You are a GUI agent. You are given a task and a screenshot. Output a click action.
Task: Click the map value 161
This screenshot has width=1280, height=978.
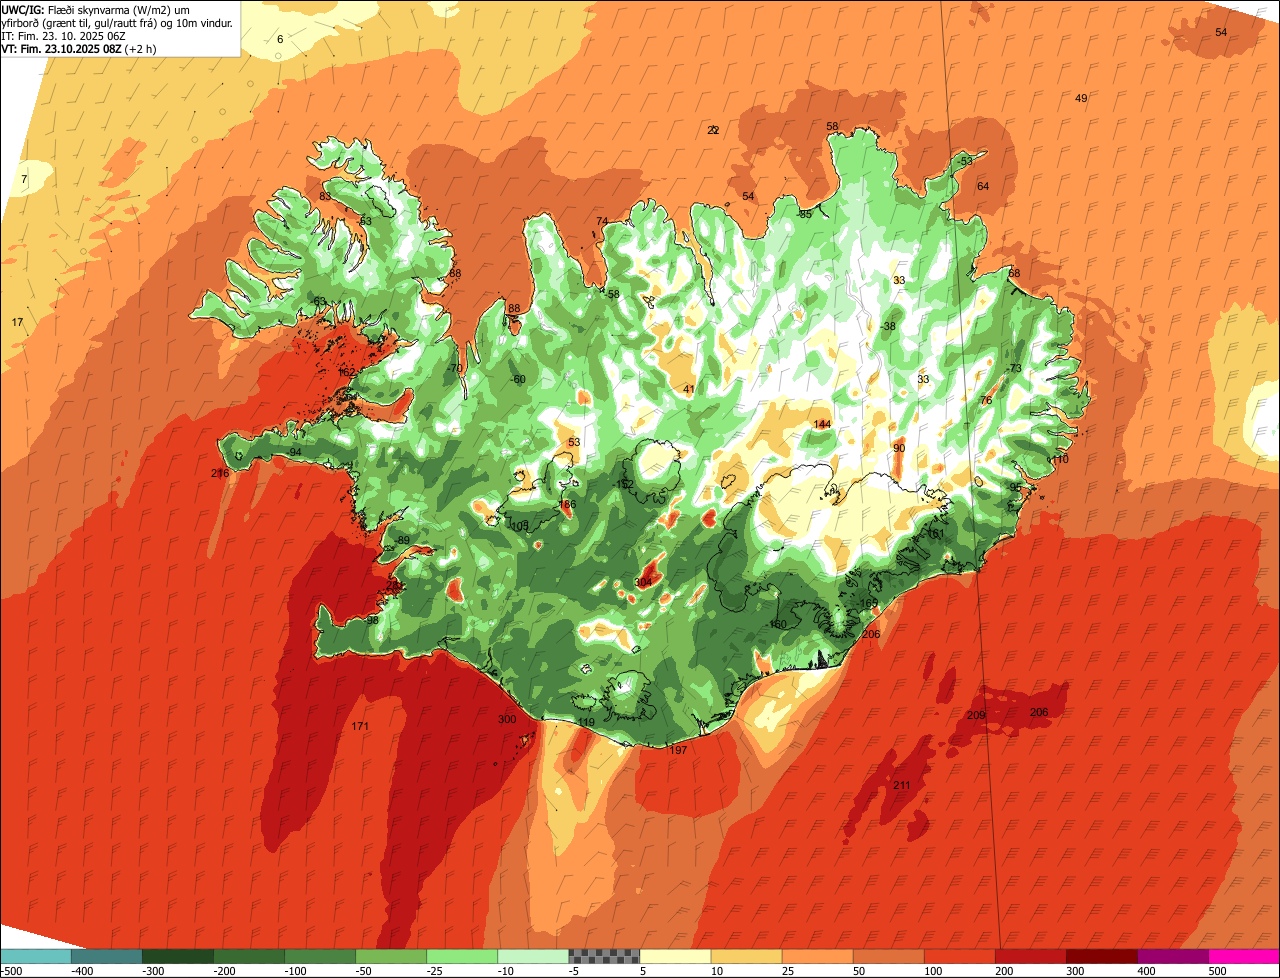point(936,533)
